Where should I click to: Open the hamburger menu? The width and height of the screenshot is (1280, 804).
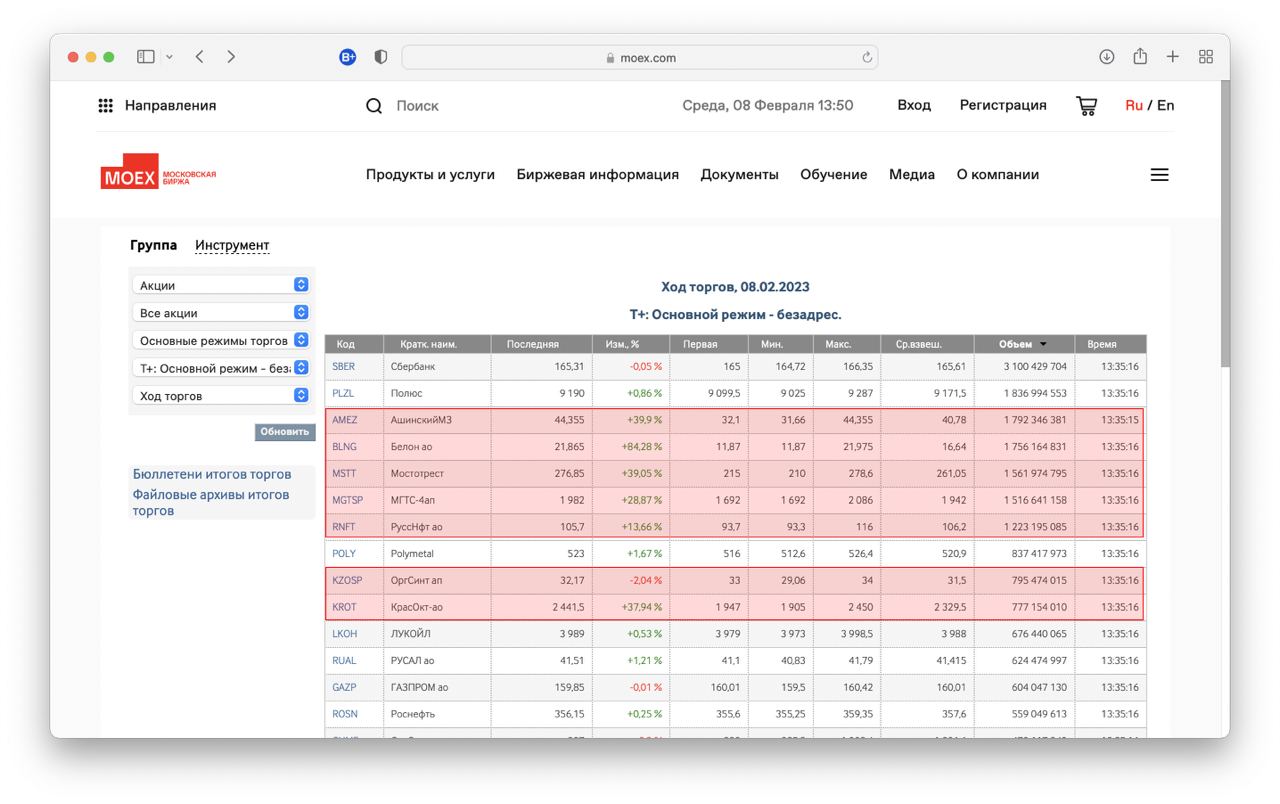click(x=1160, y=174)
